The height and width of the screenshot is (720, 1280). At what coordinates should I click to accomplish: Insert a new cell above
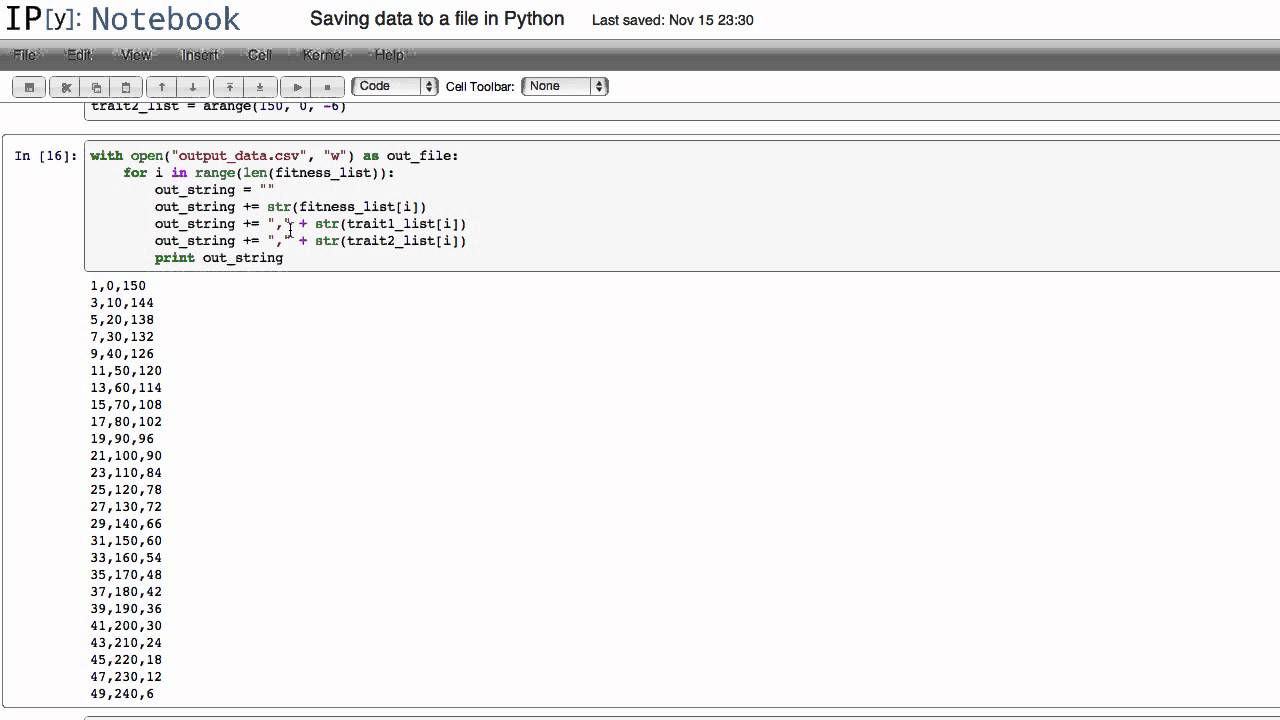[x=229, y=86]
